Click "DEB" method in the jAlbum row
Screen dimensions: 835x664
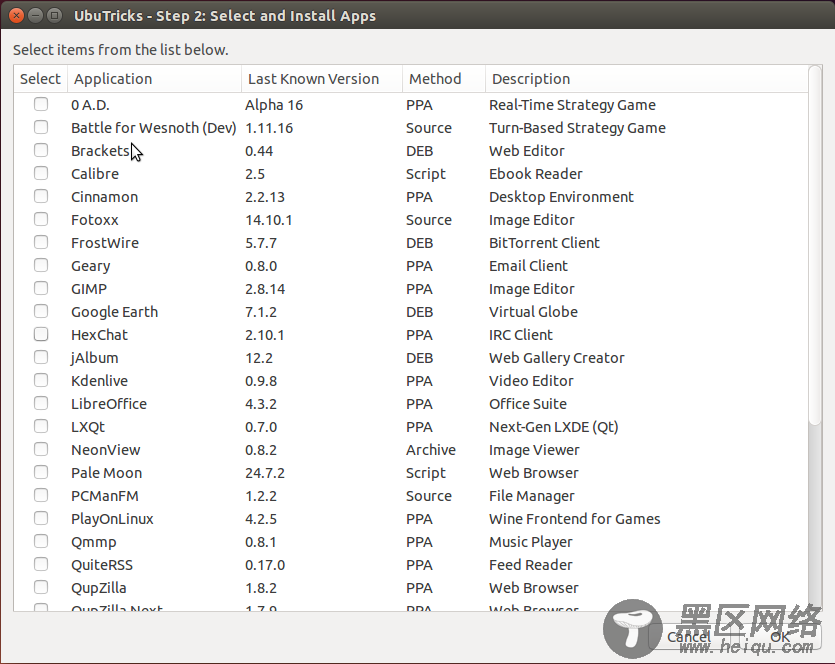pos(420,358)
